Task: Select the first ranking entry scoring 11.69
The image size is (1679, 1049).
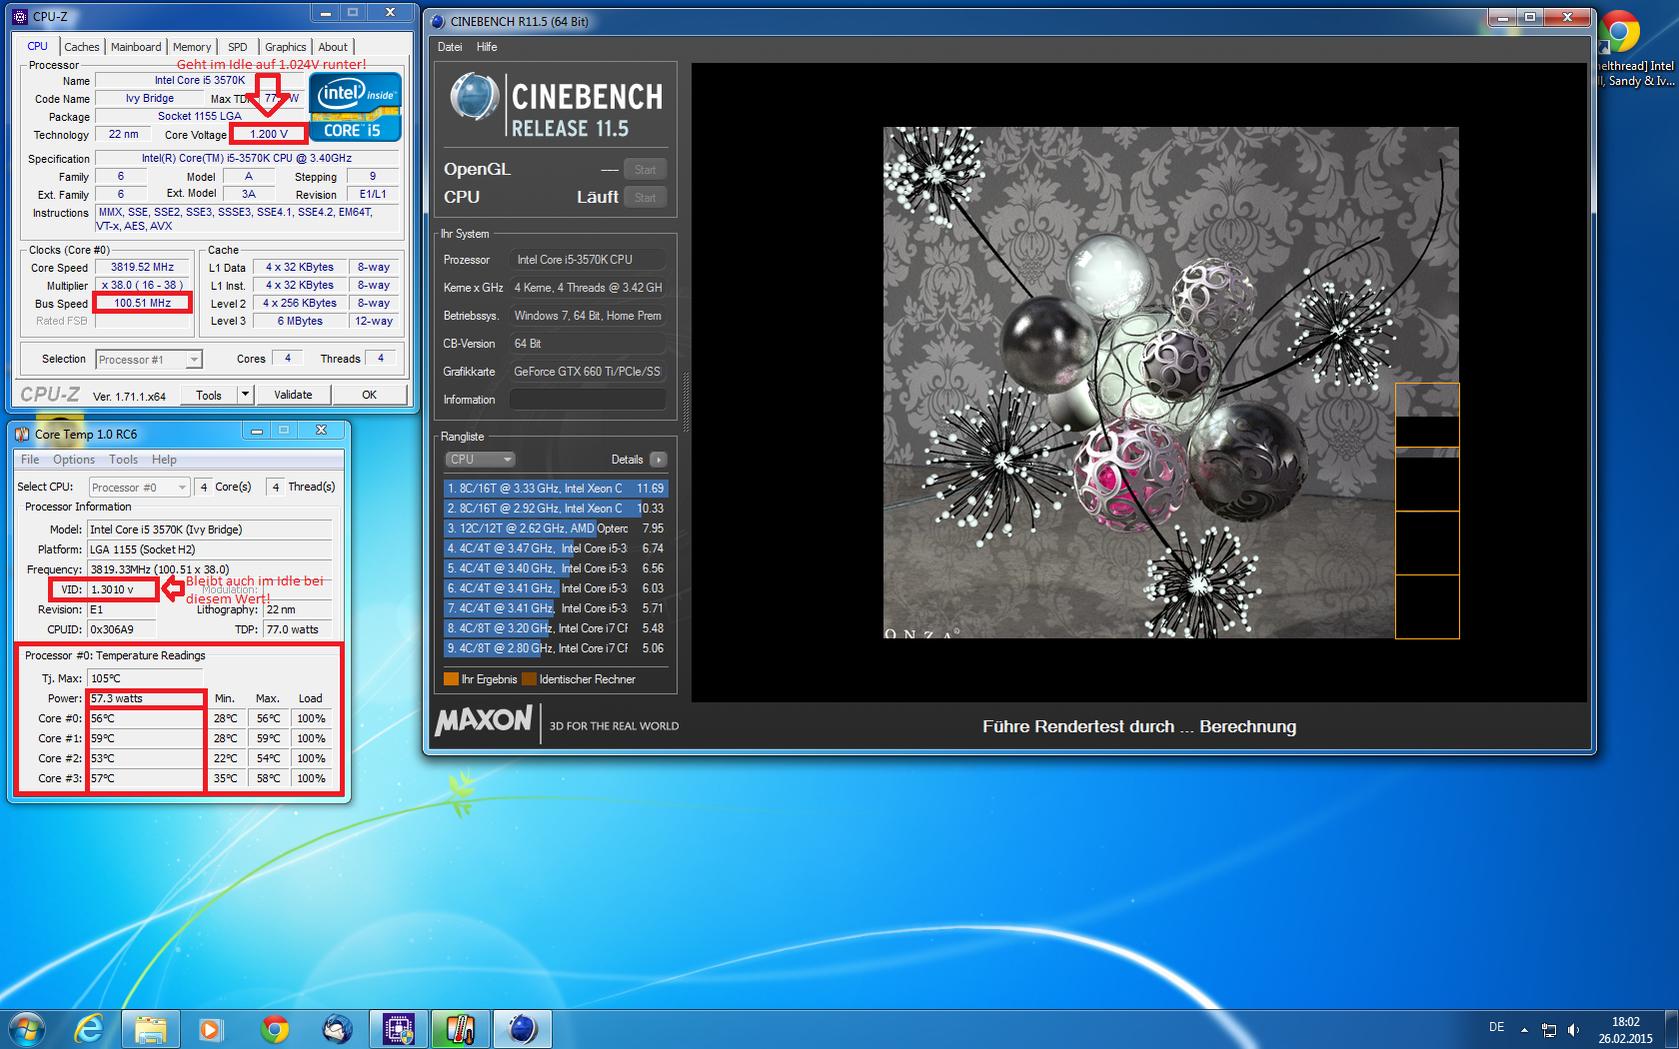Action: pyautogui.click(x=555, y=489)
